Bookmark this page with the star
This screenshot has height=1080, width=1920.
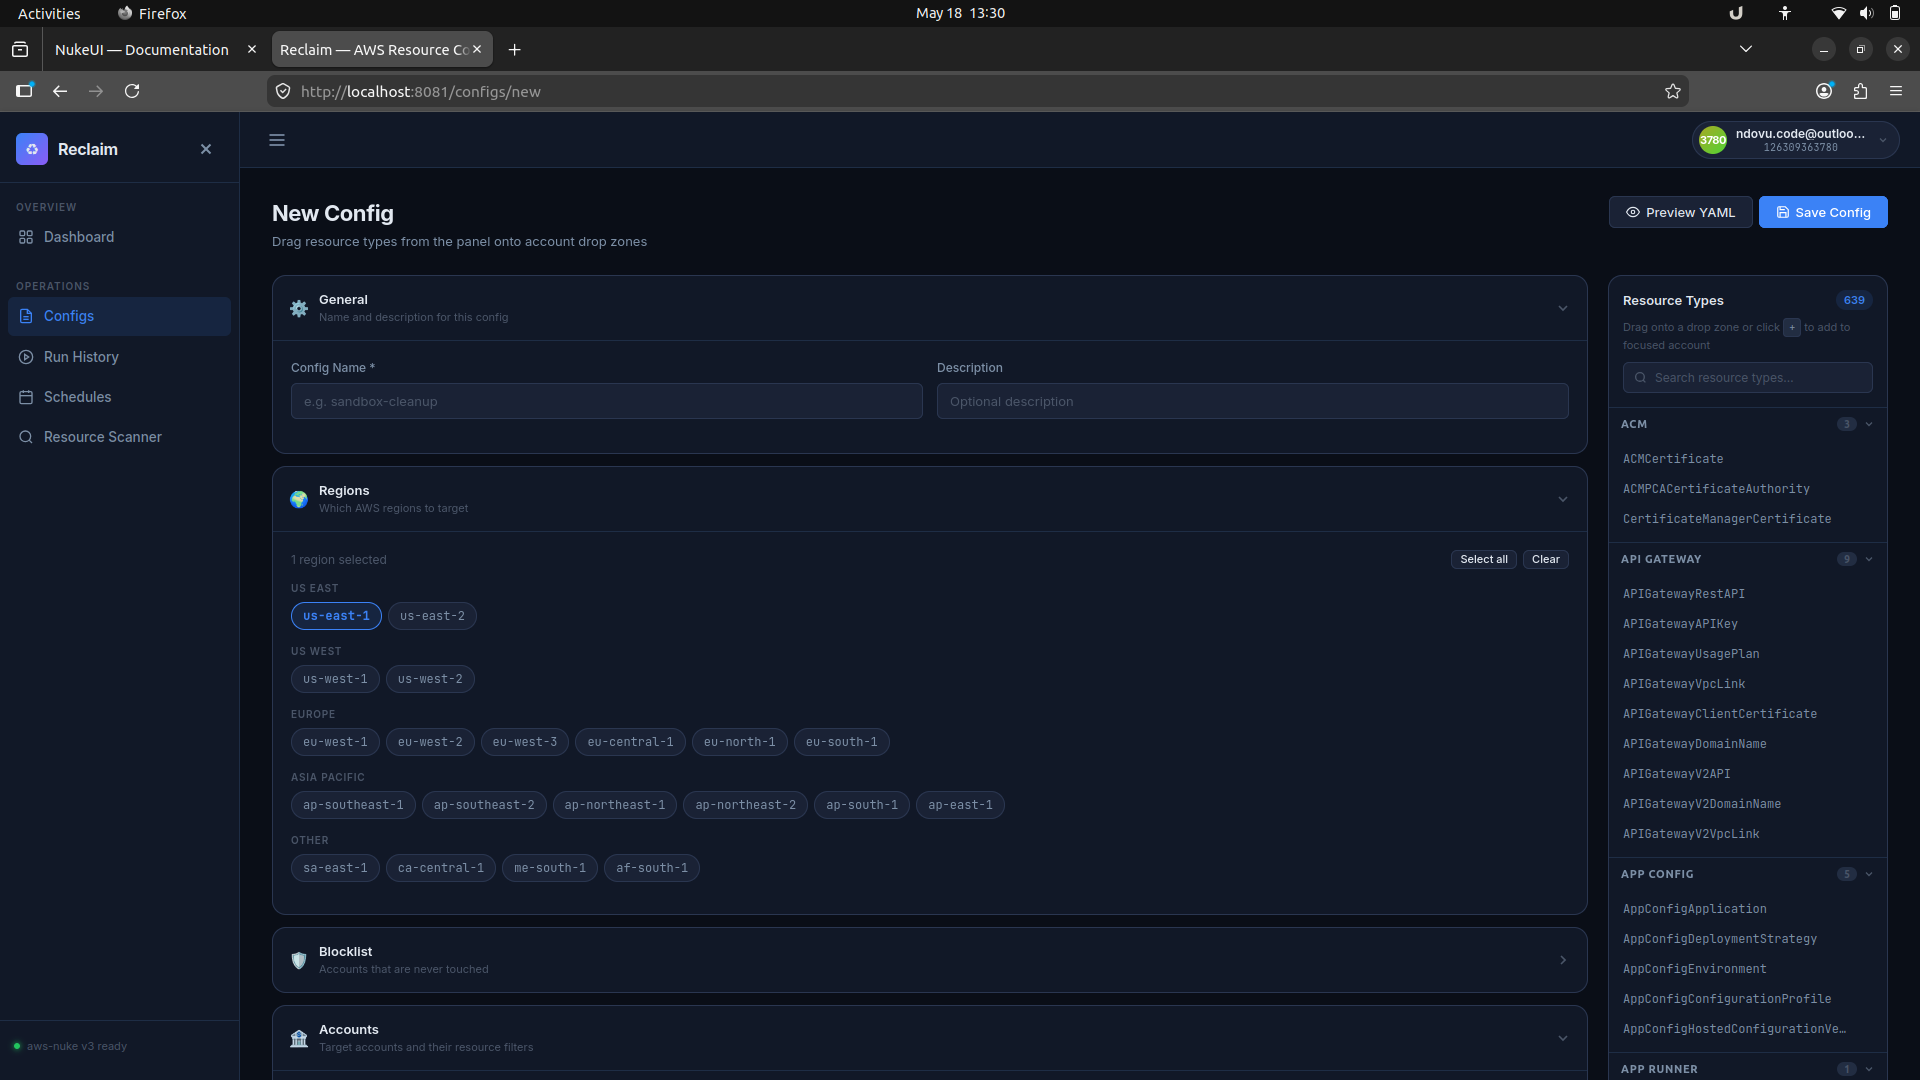1673,91
